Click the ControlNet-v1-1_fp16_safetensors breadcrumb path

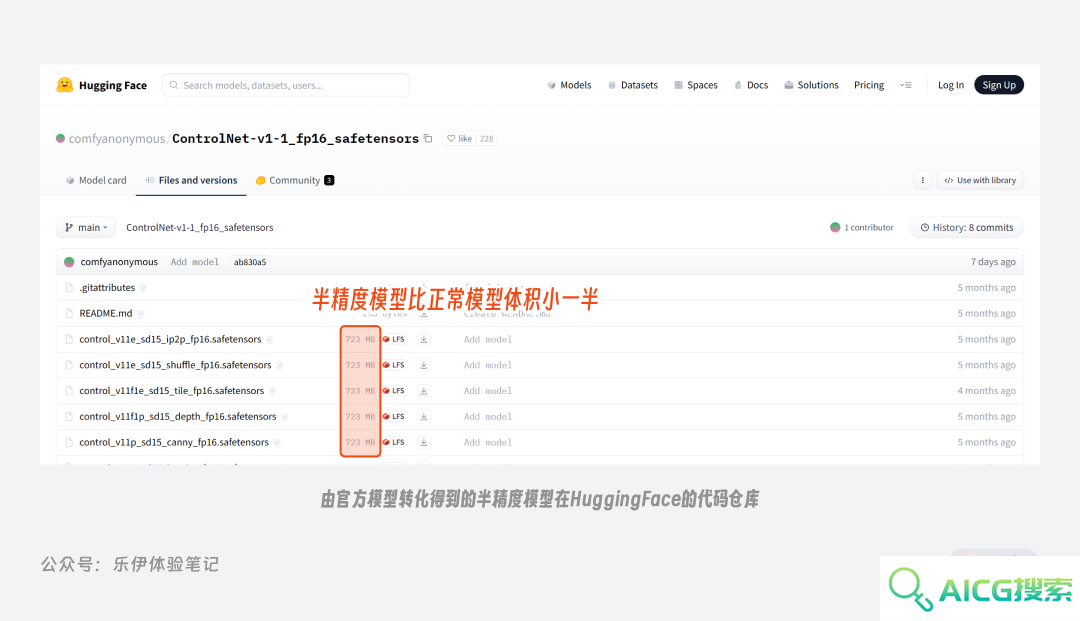(200, 228)
